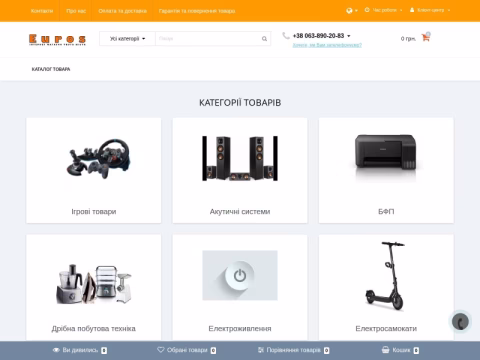Click the basket icon beside 'Кошик'

click(x=385, y=350)
